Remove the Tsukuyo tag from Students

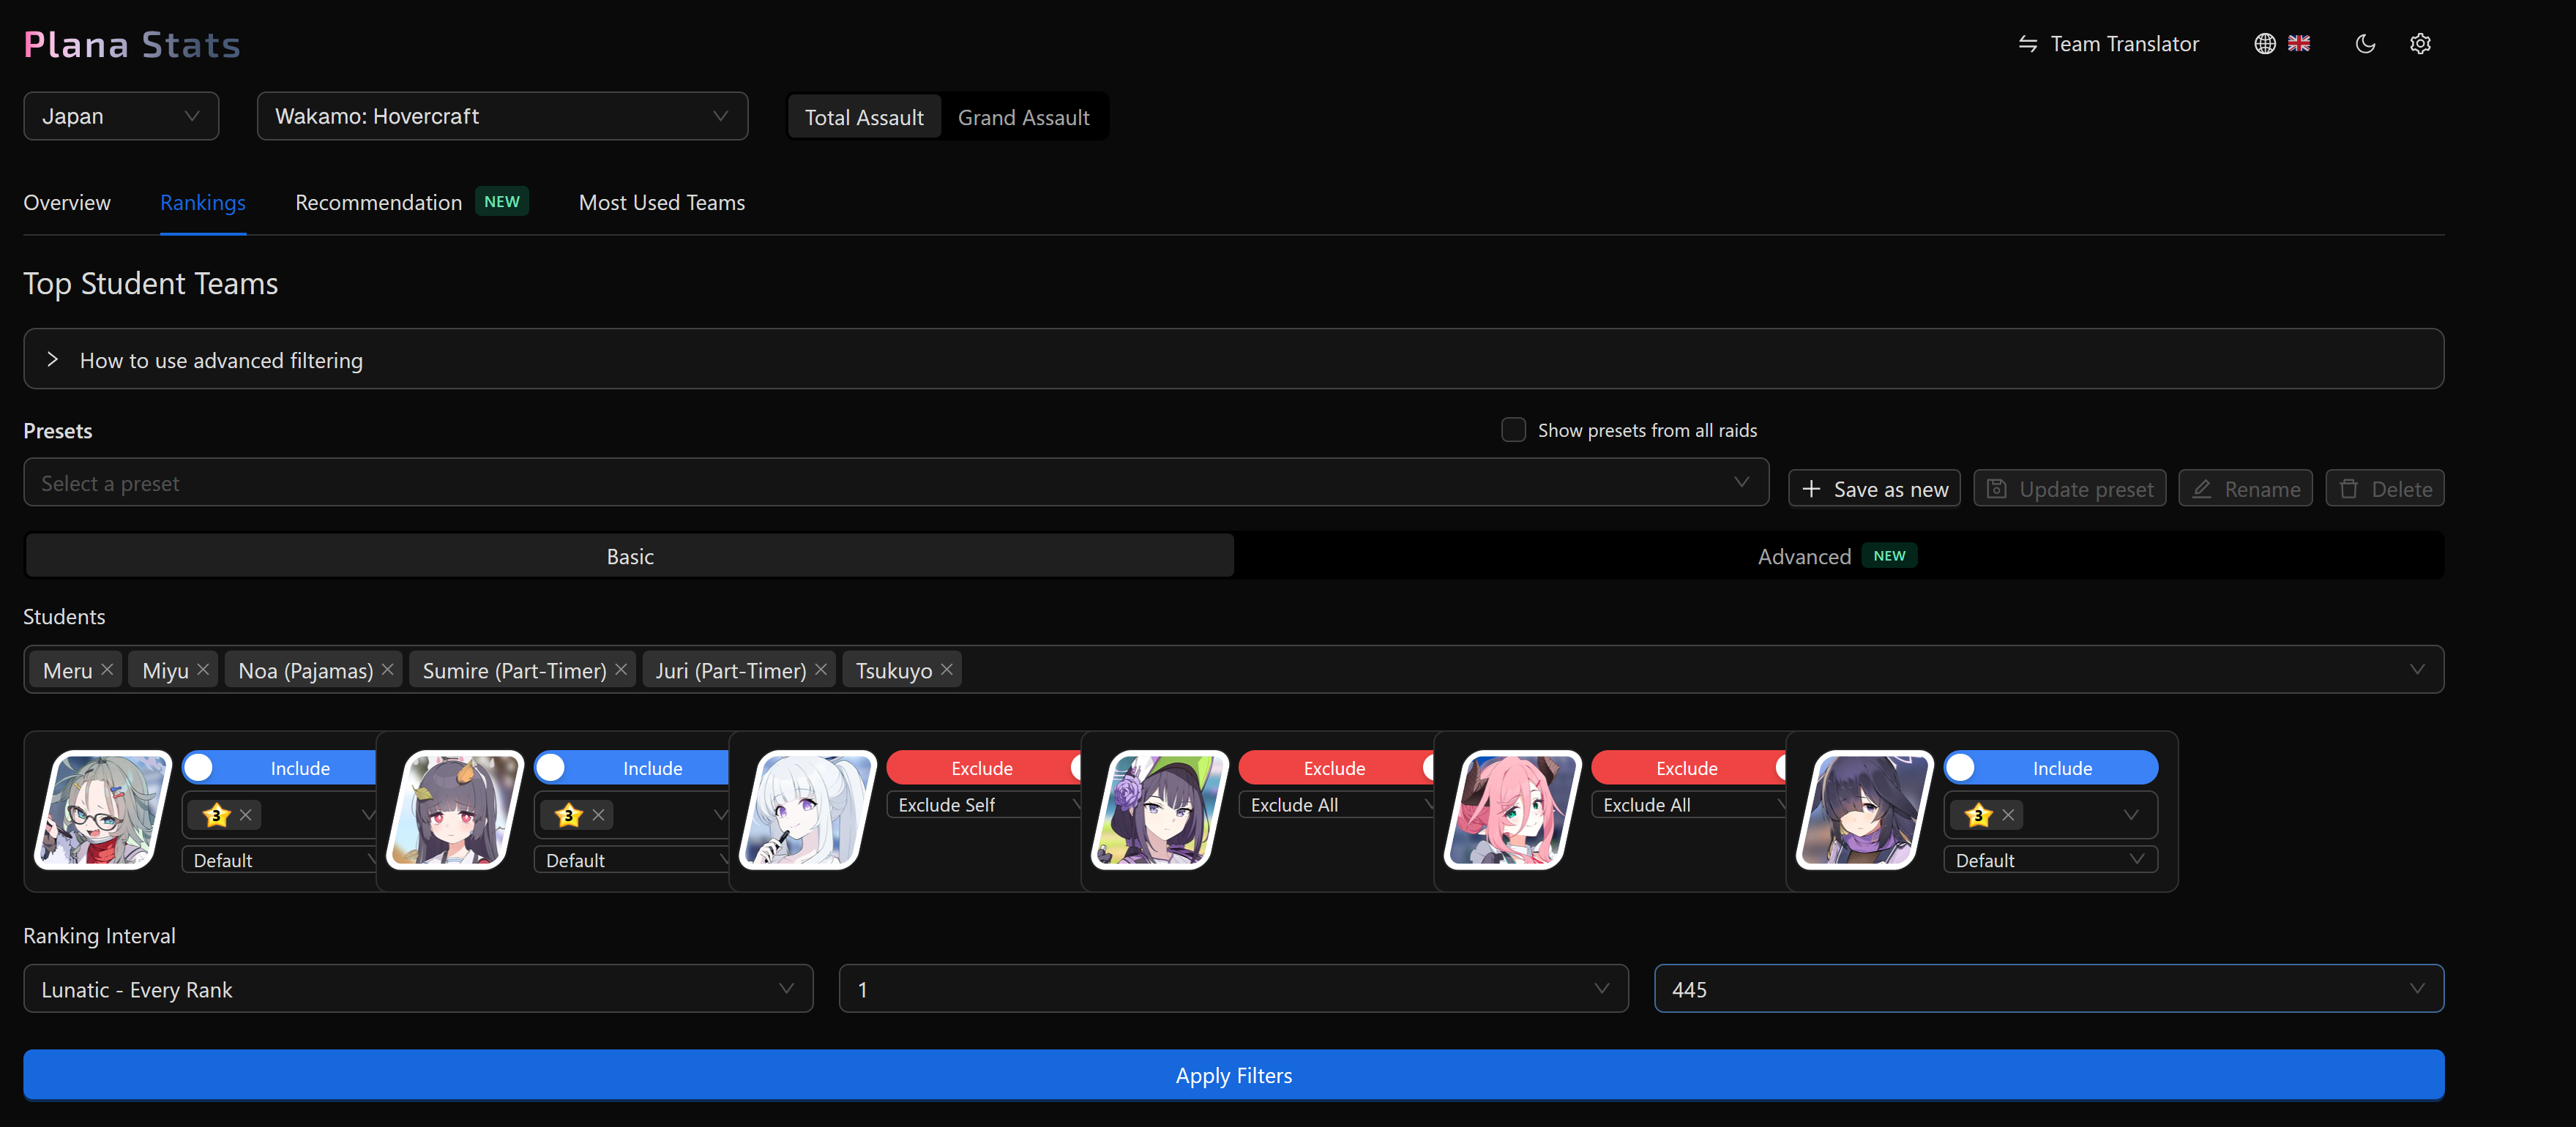pyautogui.click(x=947, y=669)
